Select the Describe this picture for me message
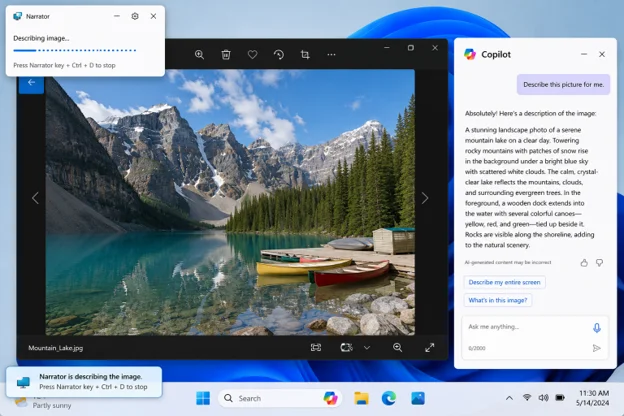The height and width of the screenshot is (416, 624). tap(563, 84)
